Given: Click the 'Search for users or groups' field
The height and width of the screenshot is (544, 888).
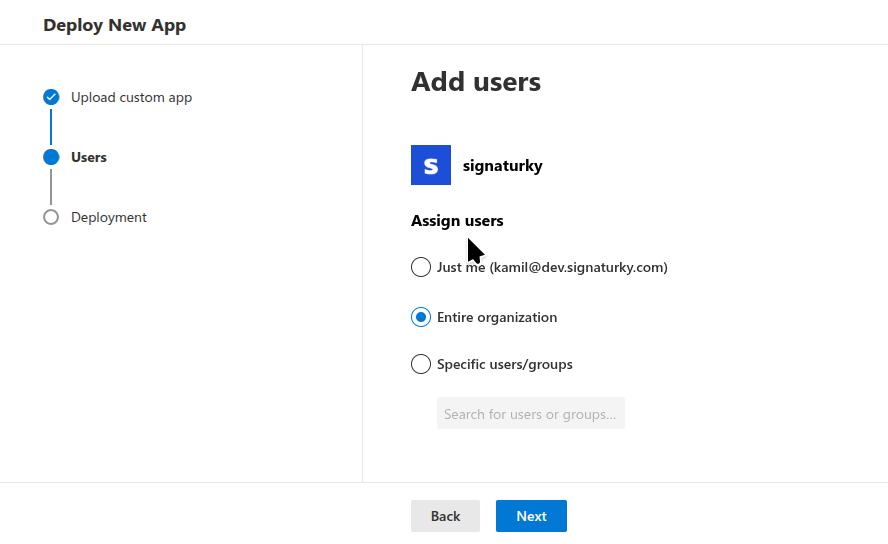Looking at the screenshot, I should [x=531, y=413].
